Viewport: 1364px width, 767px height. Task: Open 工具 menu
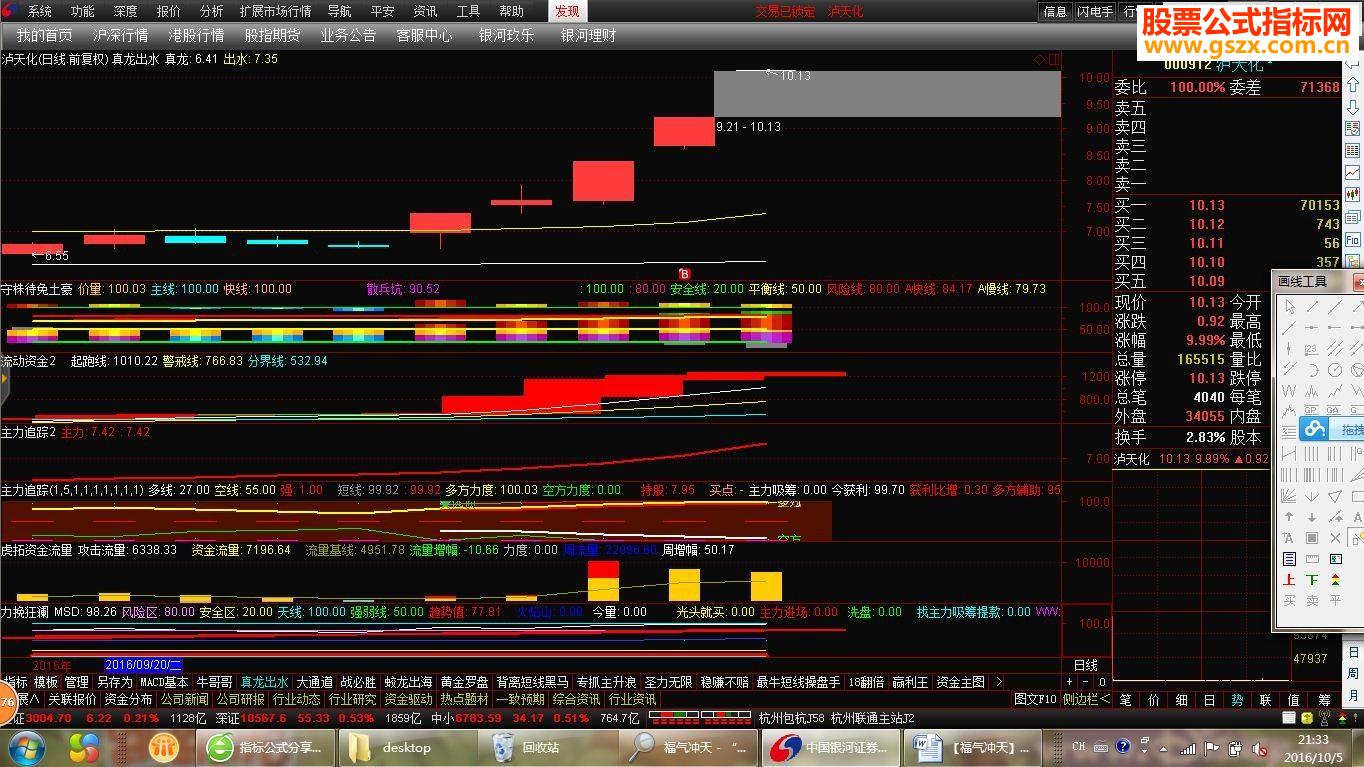point(468,11)
